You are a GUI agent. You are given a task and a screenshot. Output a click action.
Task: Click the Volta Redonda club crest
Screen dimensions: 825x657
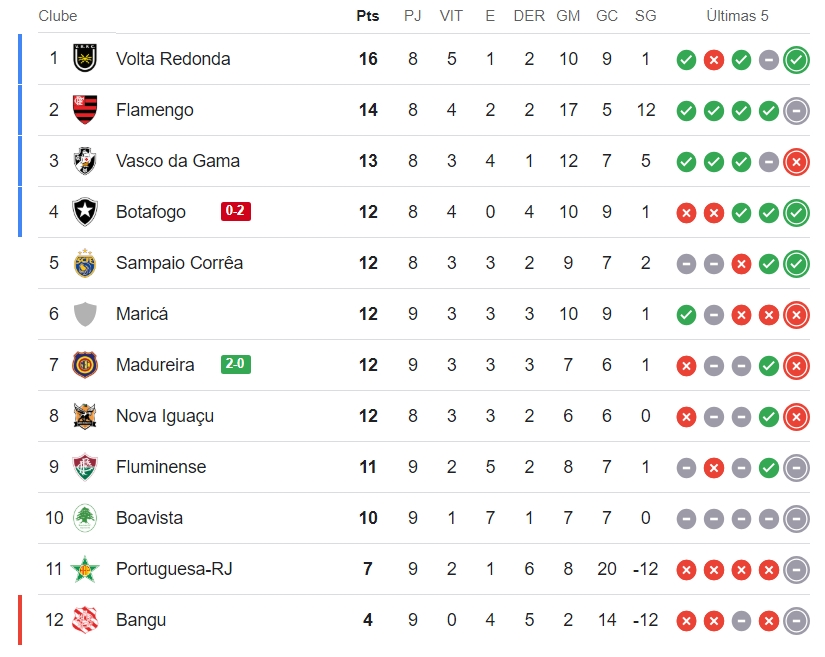[85, 58]
